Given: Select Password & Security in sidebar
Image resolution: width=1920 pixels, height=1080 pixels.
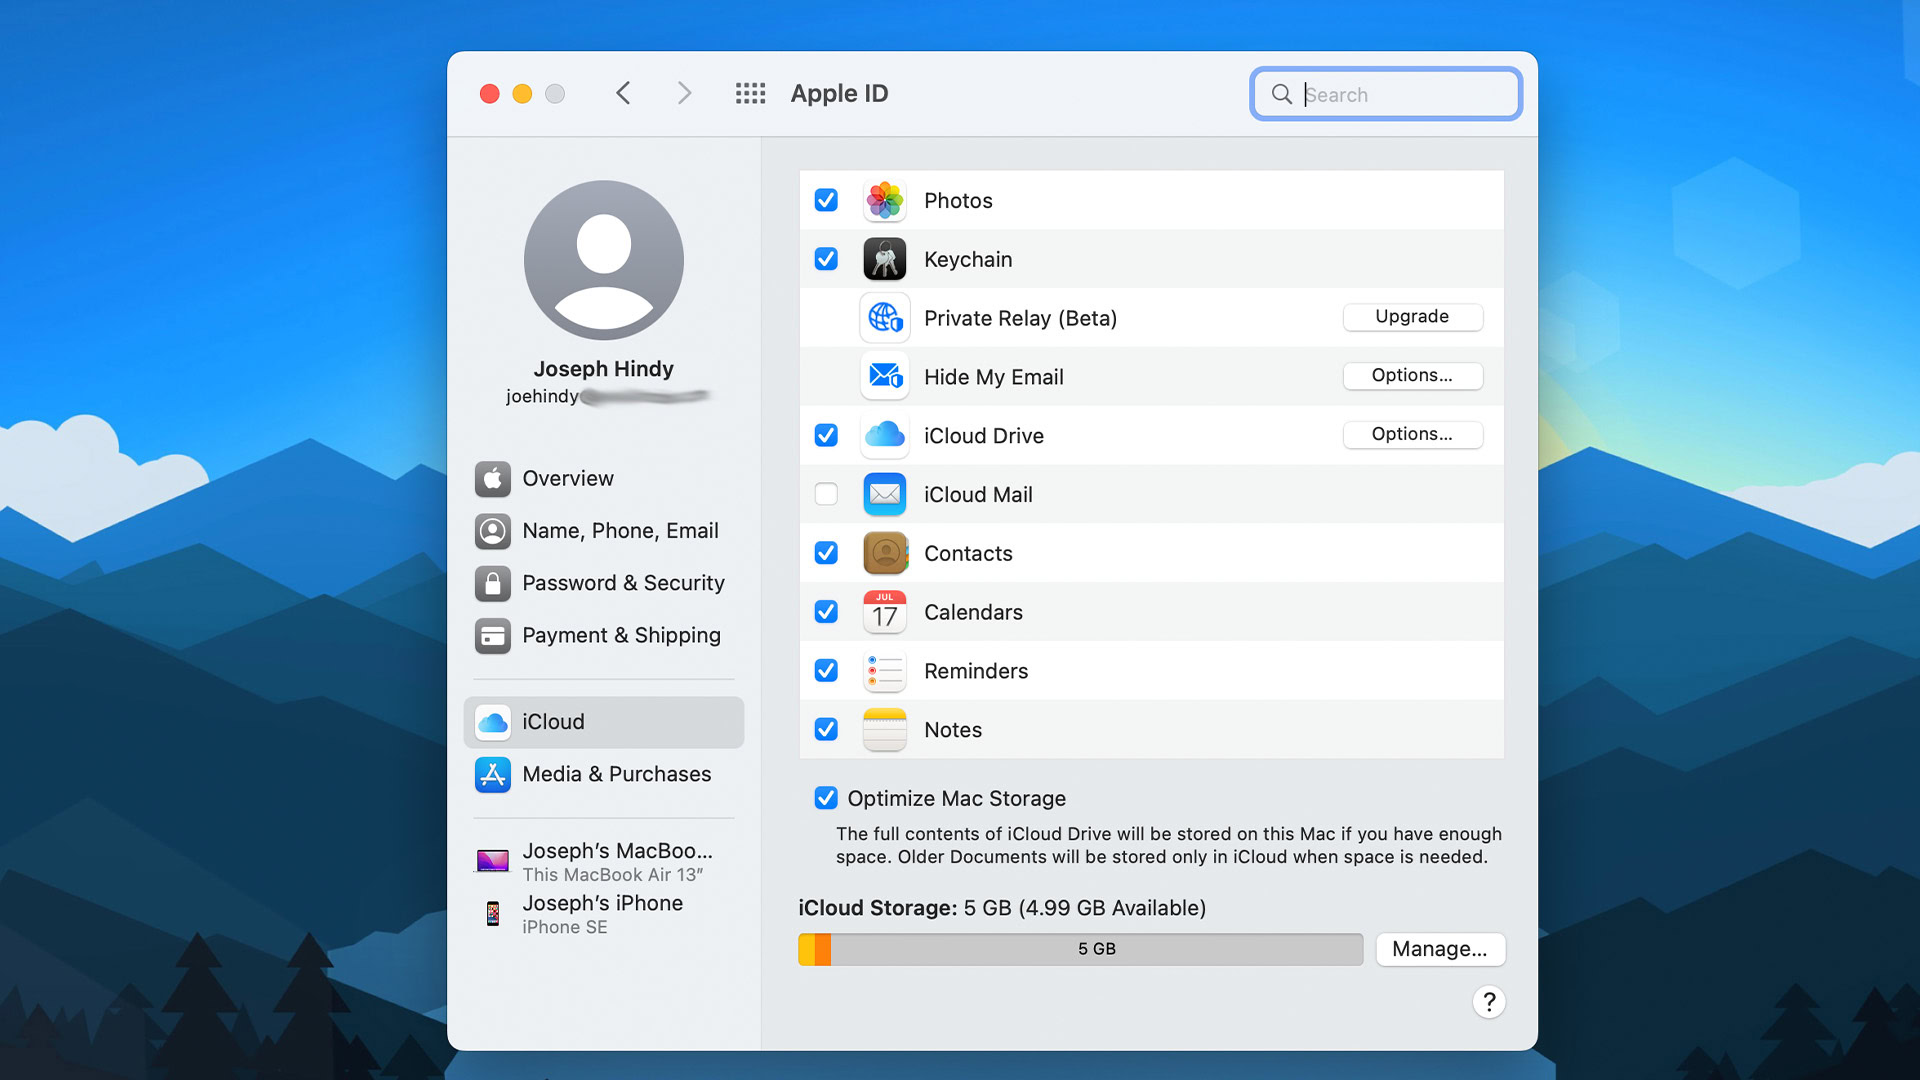Looking at the screenshot, I should coord(622,583).
